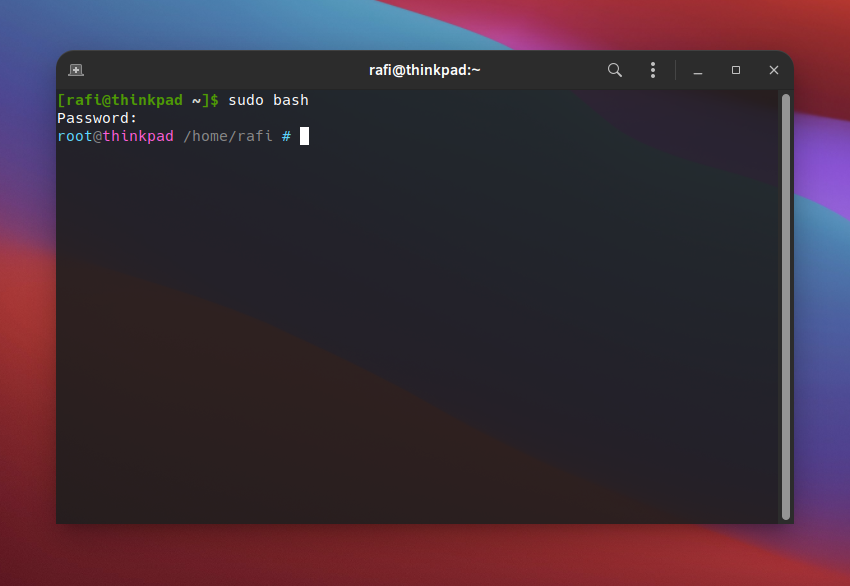The width and height of the screenshot is (850, 586).
Task: Click the 'rafi@thinkpad:~' window title
Action: click(x=424, y=70)
